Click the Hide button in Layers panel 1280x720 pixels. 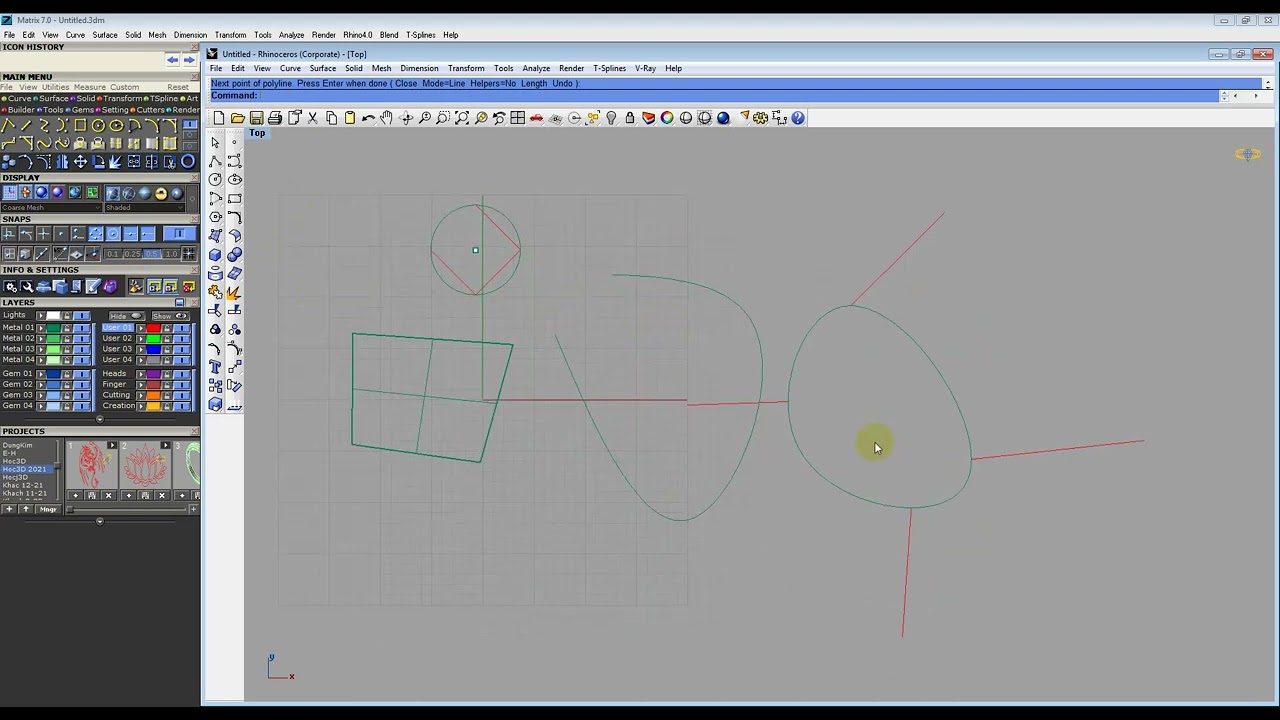pyautogui.click(x=127, y=316)
